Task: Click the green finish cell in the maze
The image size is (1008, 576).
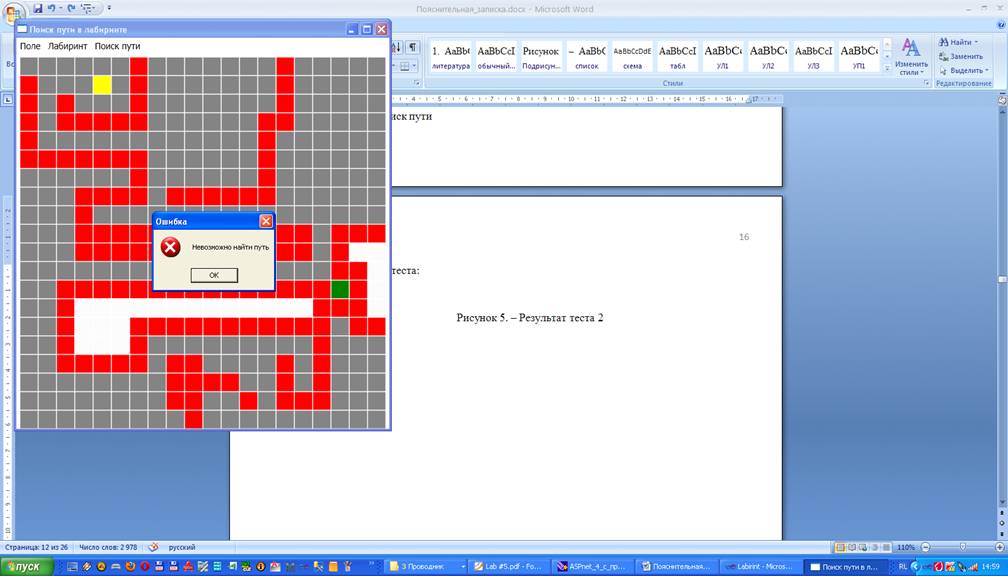Action: point(340,289)
